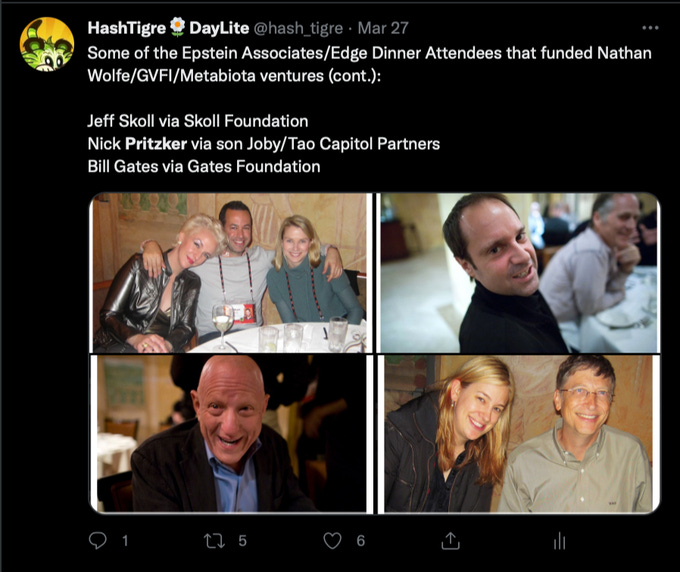
Task: Click the like count number 6
Action: point(360,541)
